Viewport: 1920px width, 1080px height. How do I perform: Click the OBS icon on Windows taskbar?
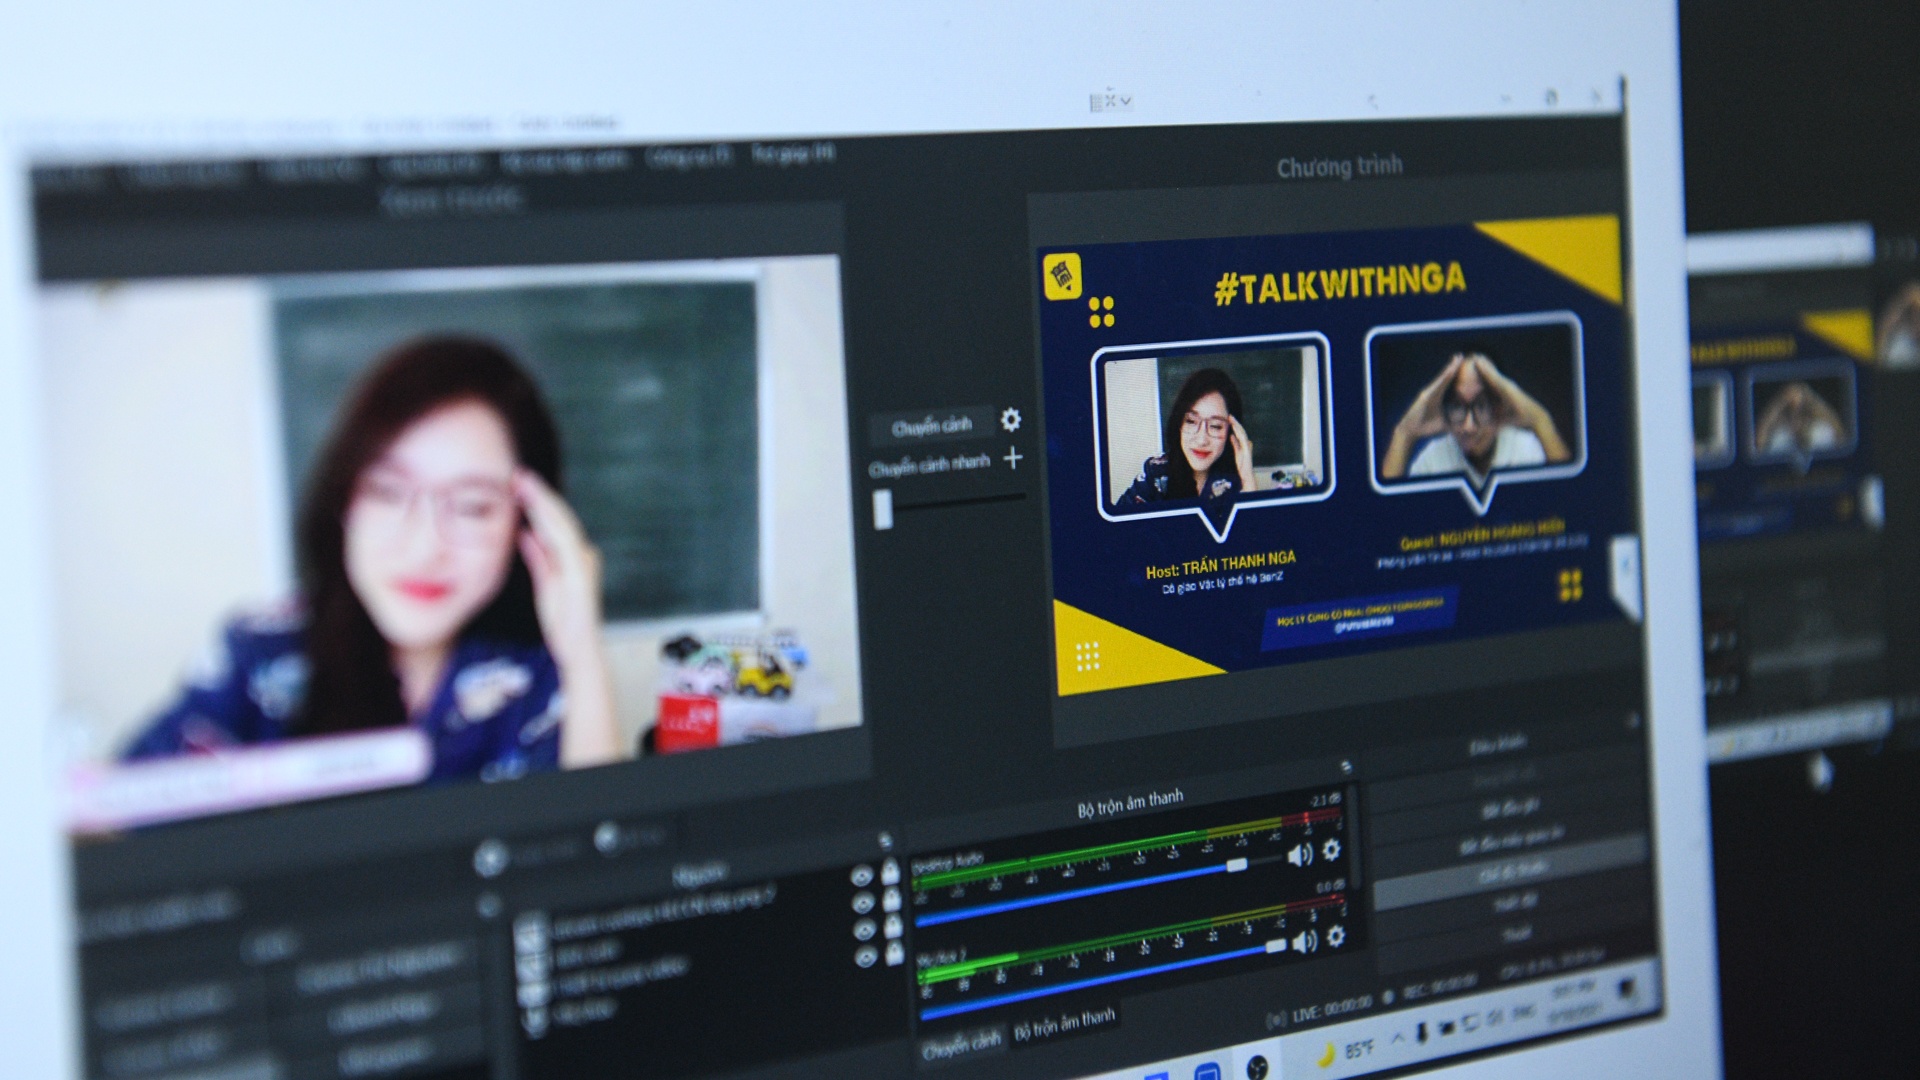(1257, 1067)
